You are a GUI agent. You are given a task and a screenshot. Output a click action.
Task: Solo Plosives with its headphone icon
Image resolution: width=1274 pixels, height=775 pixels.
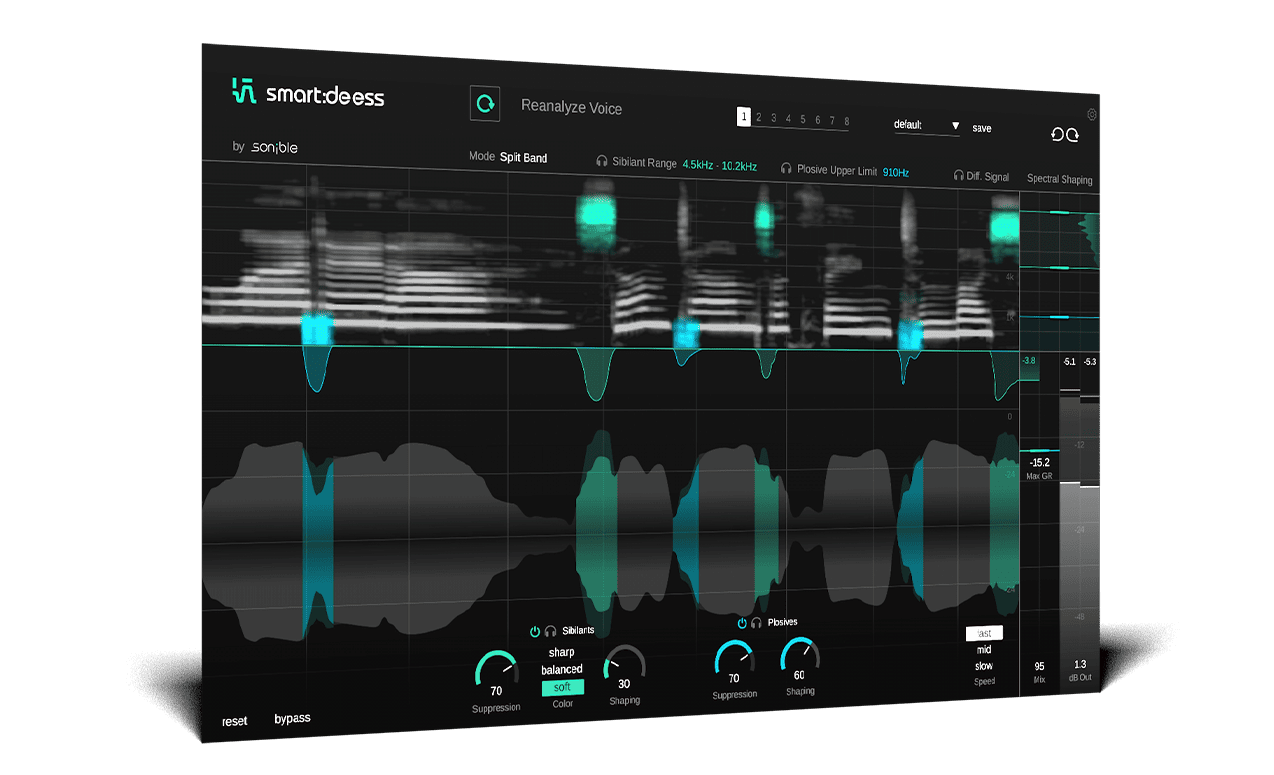point(757,623)
